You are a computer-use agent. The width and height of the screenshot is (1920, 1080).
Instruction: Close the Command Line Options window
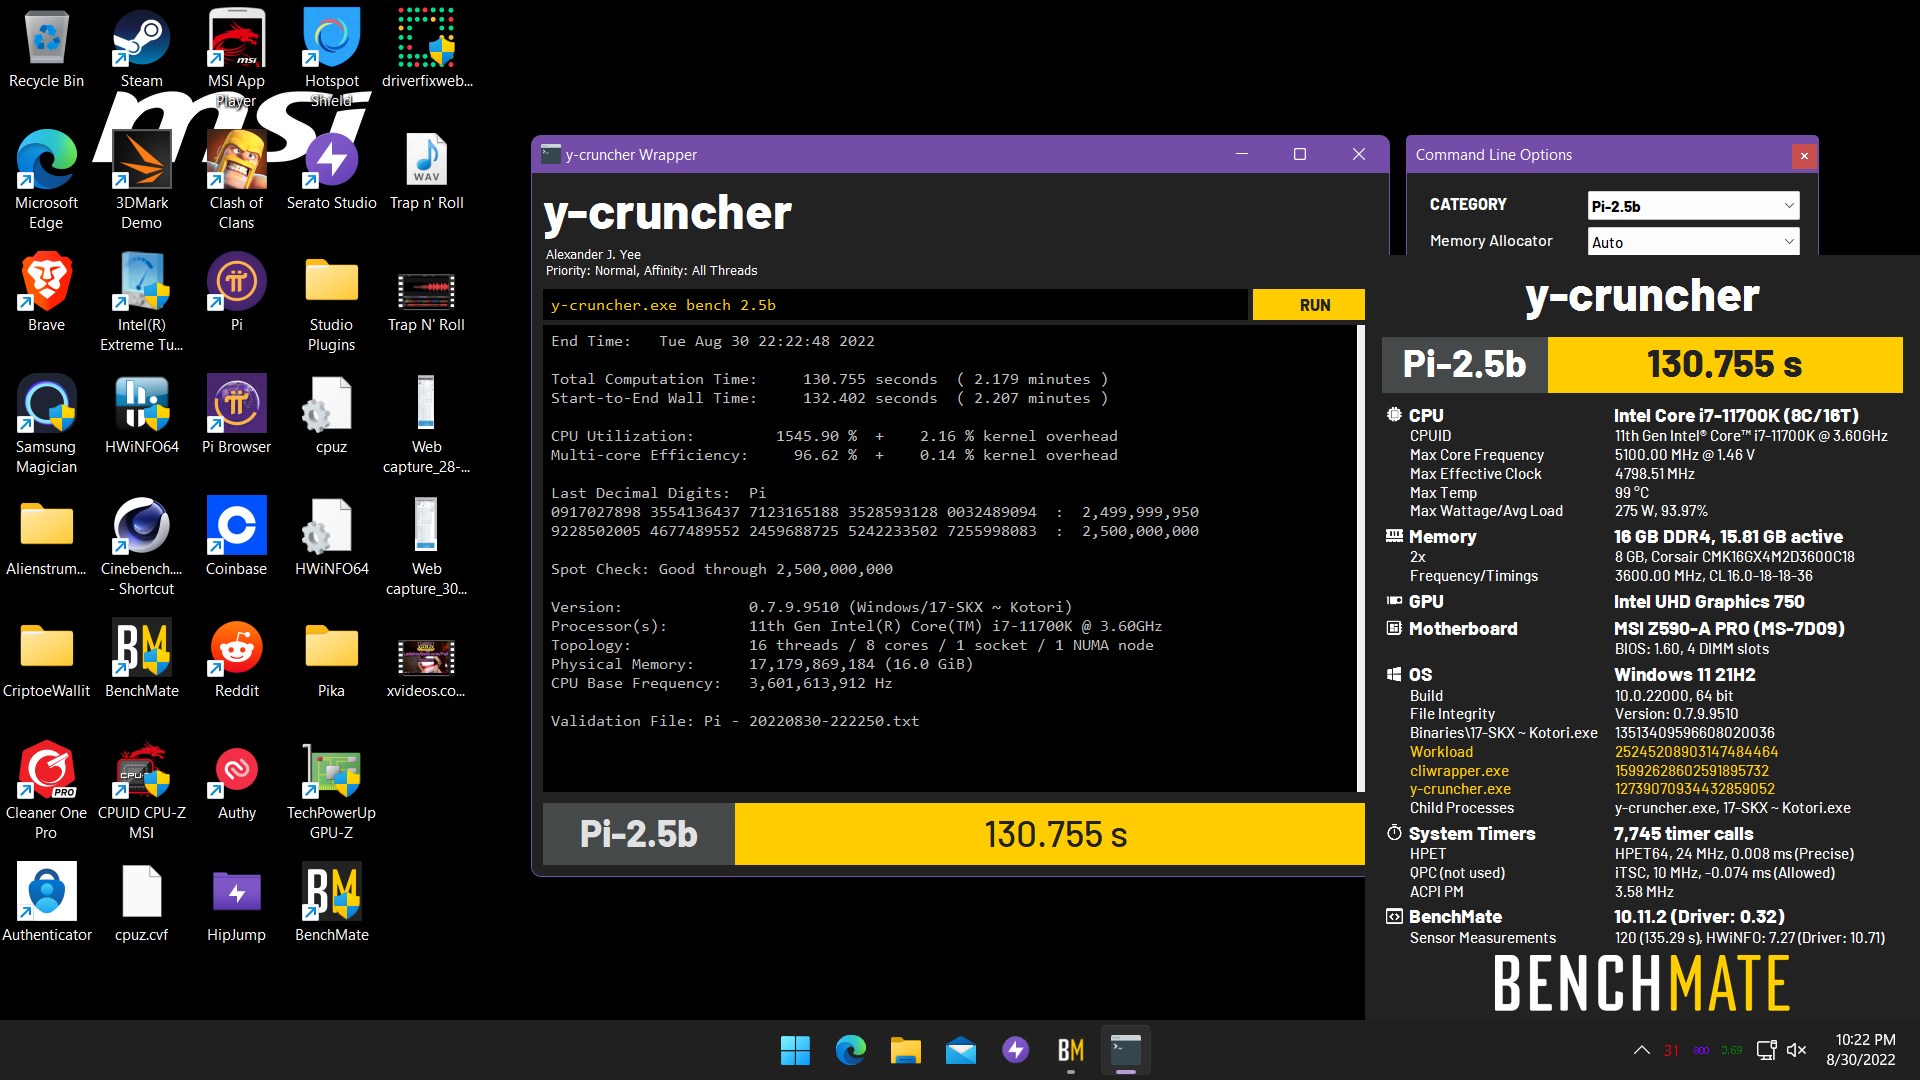coord(1803,155)
